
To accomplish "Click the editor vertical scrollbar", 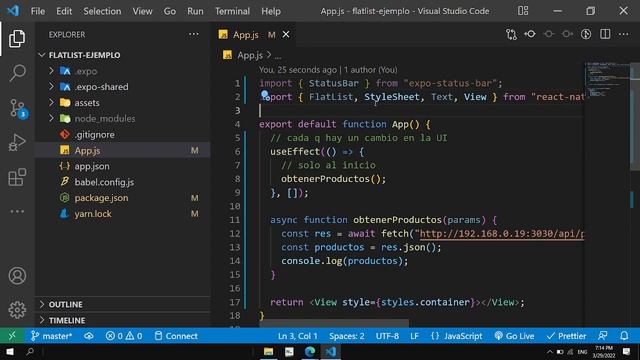I will tap(635, 116).
